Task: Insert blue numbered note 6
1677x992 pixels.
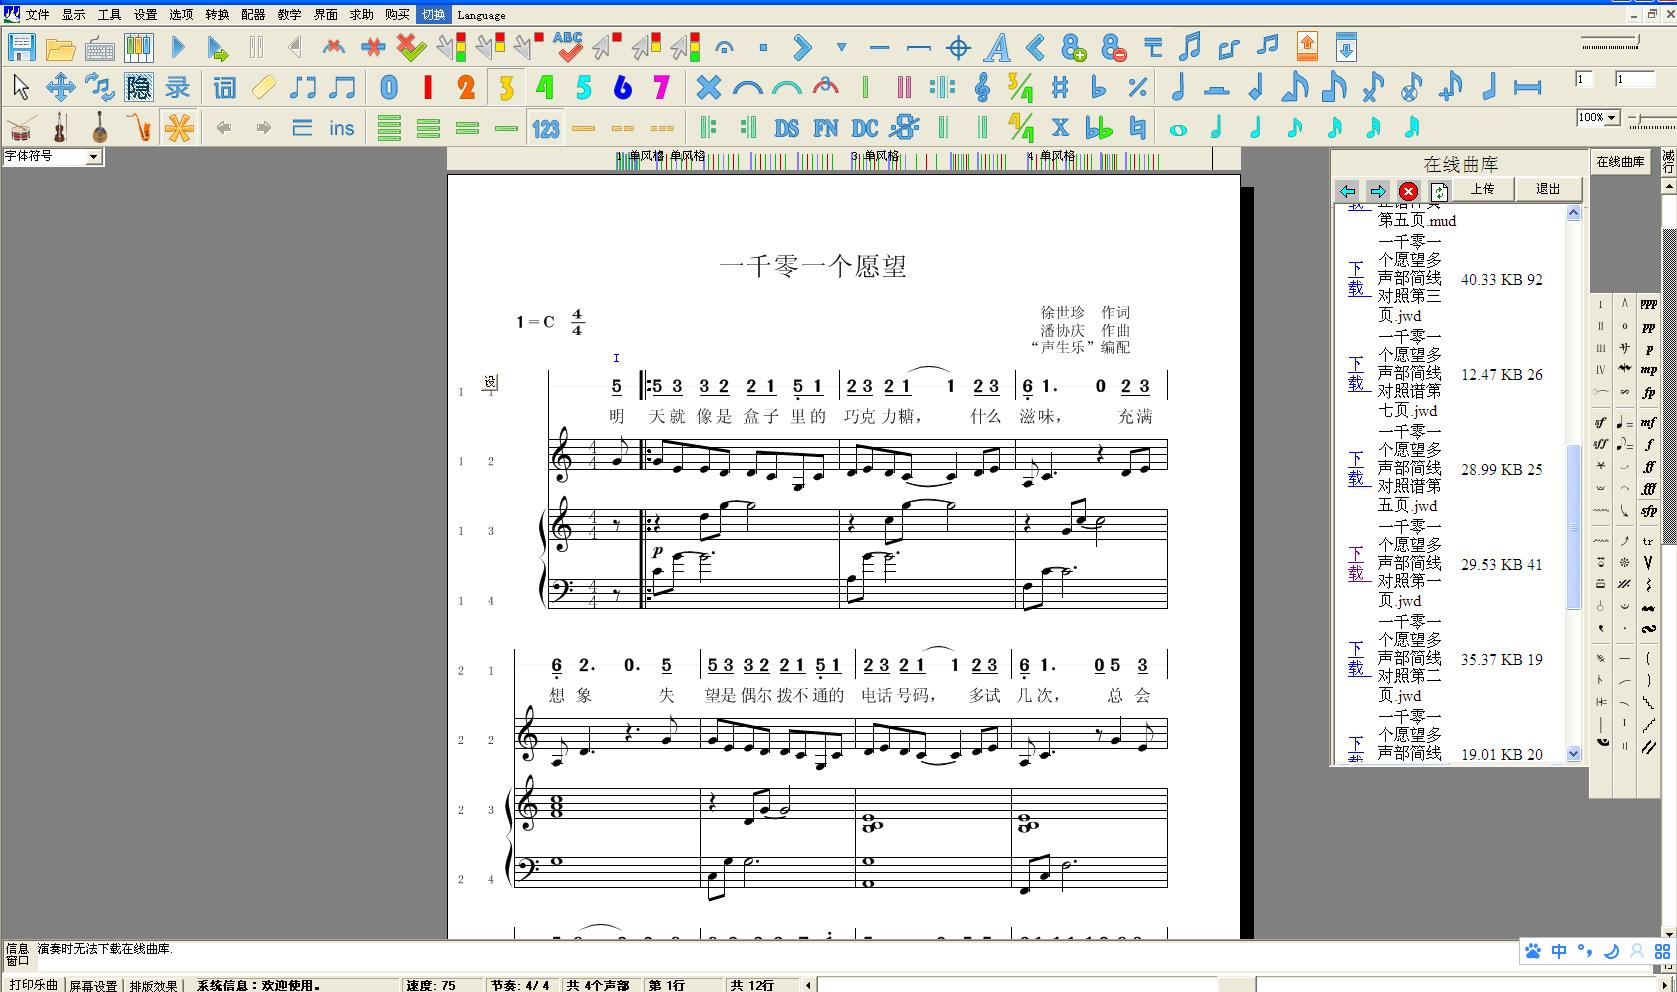Action: (622, 87)
